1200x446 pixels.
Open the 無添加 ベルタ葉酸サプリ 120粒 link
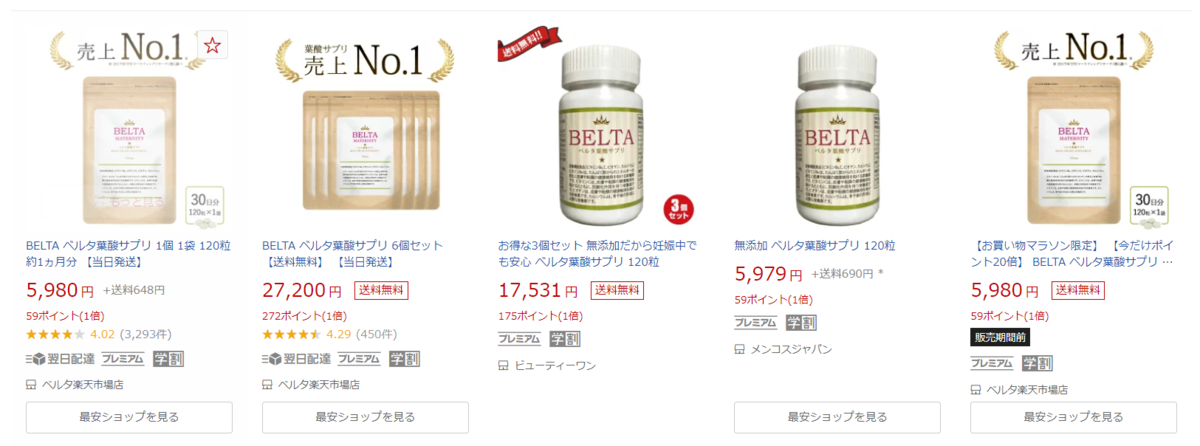tap(814, 245)
